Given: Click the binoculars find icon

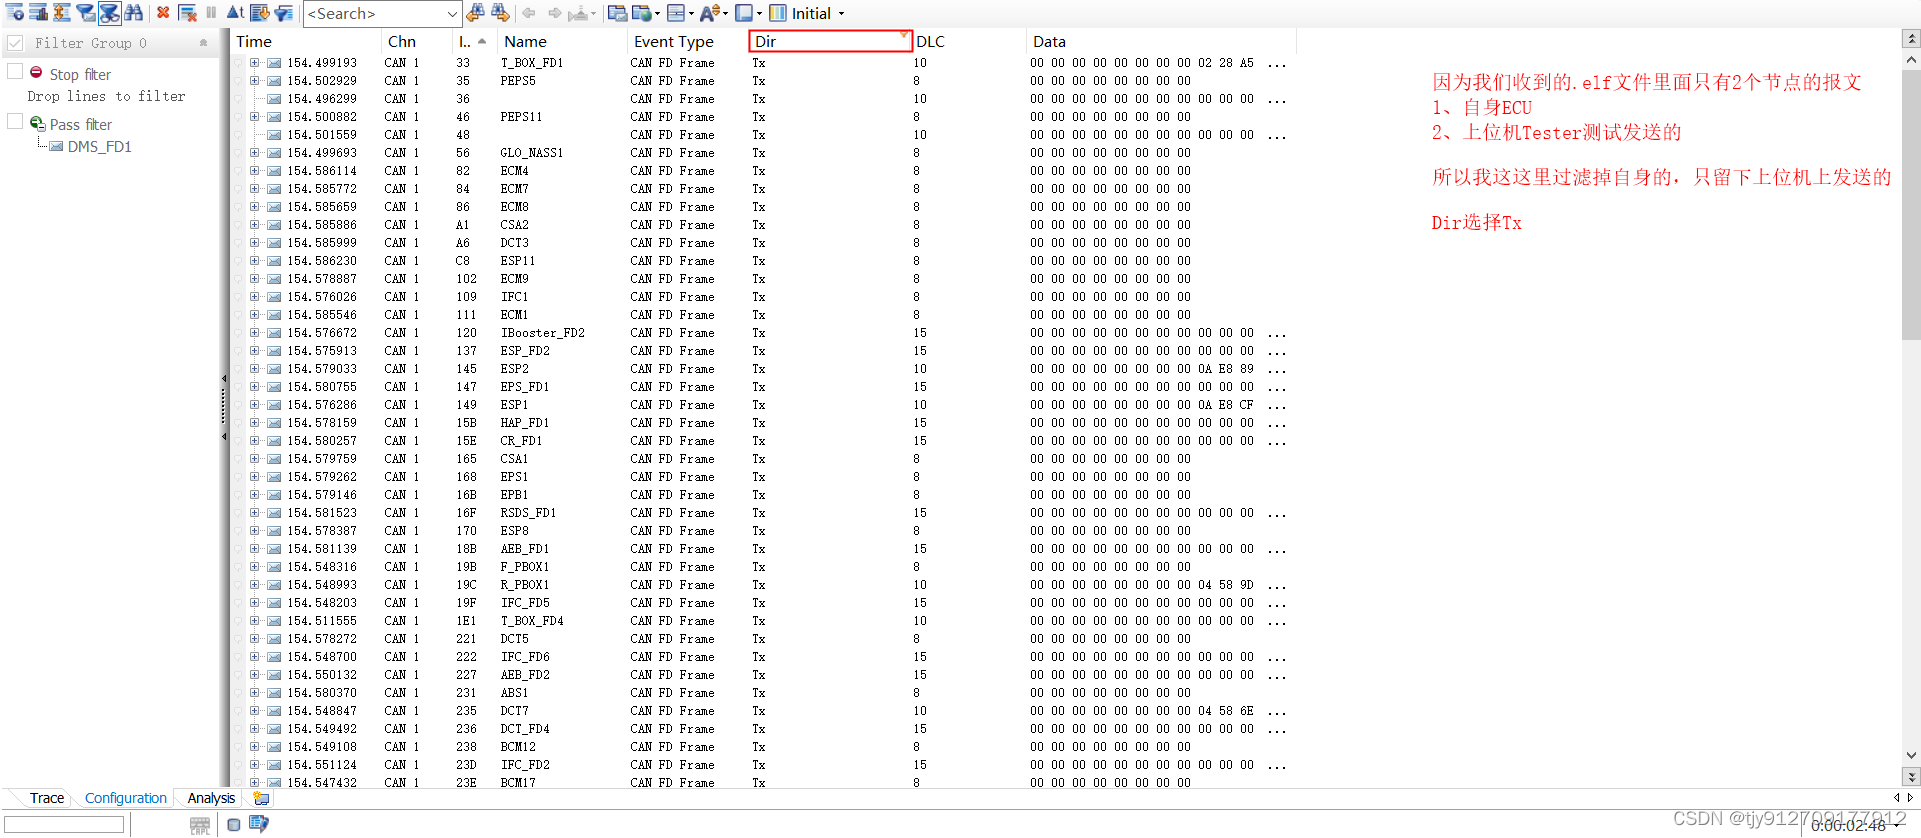Looking at the screenshot, I should pos(133,13).
